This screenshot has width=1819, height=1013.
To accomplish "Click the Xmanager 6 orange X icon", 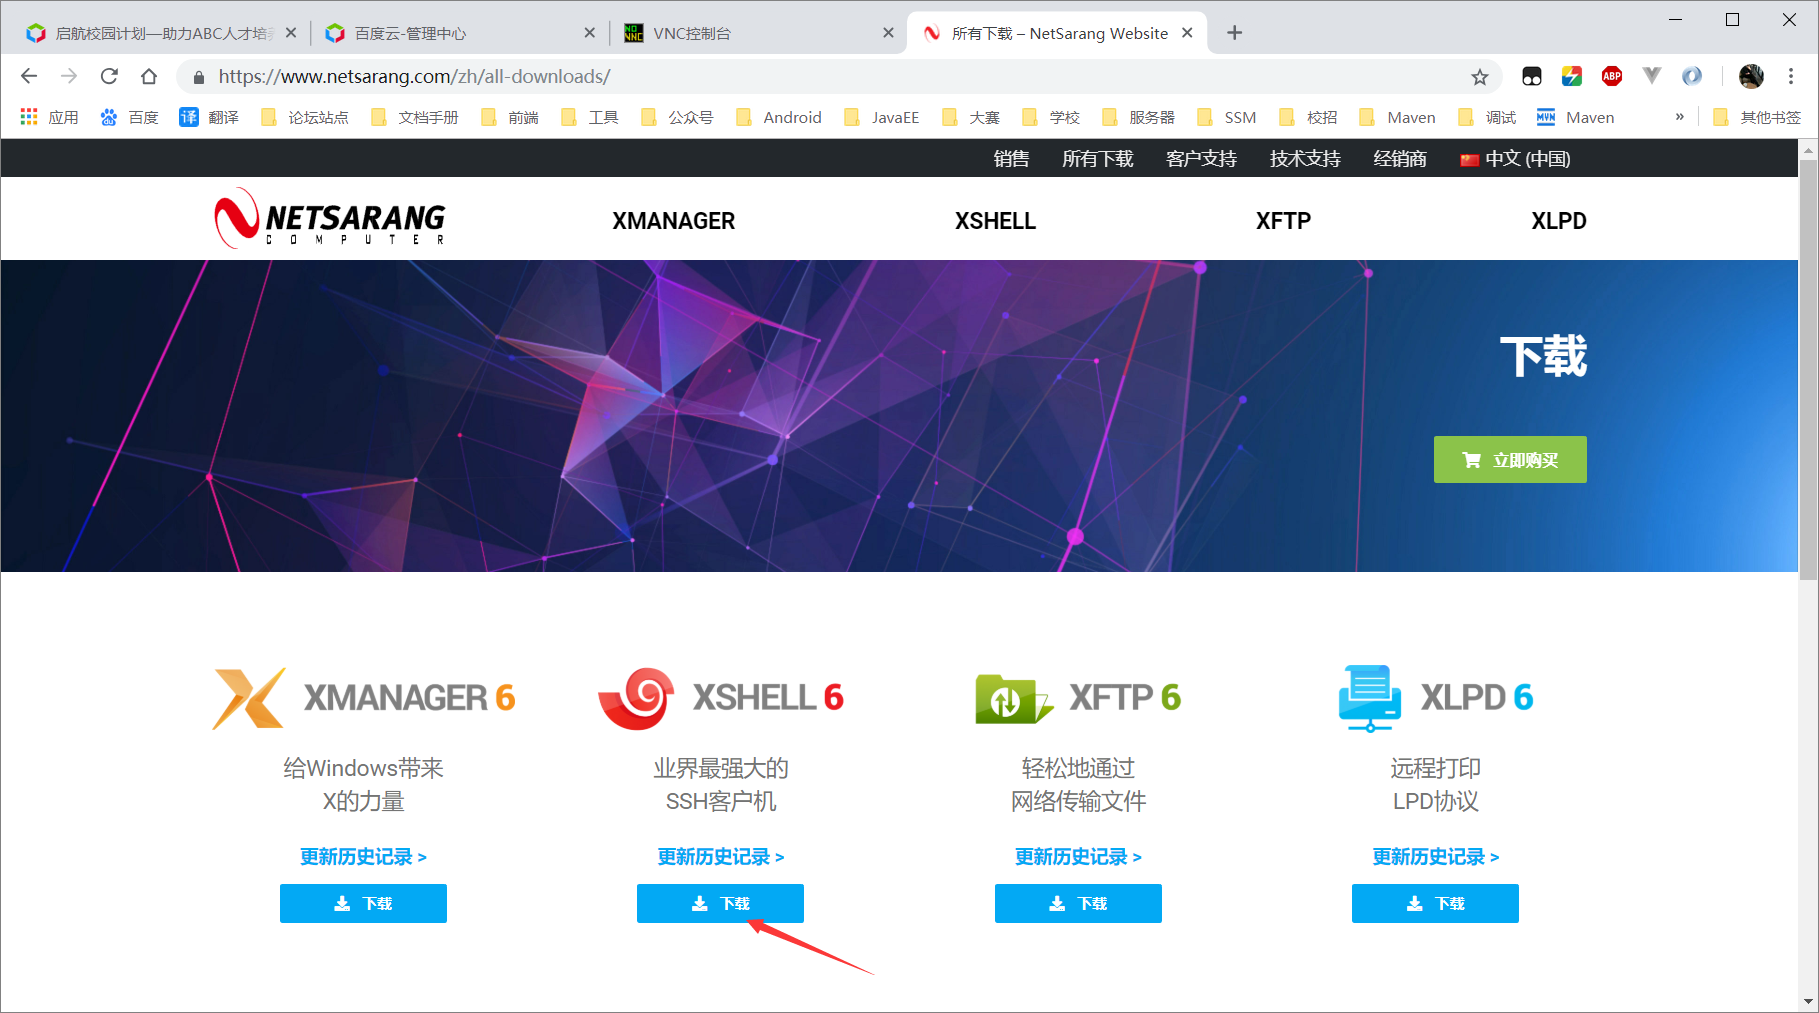I will 247,697.
